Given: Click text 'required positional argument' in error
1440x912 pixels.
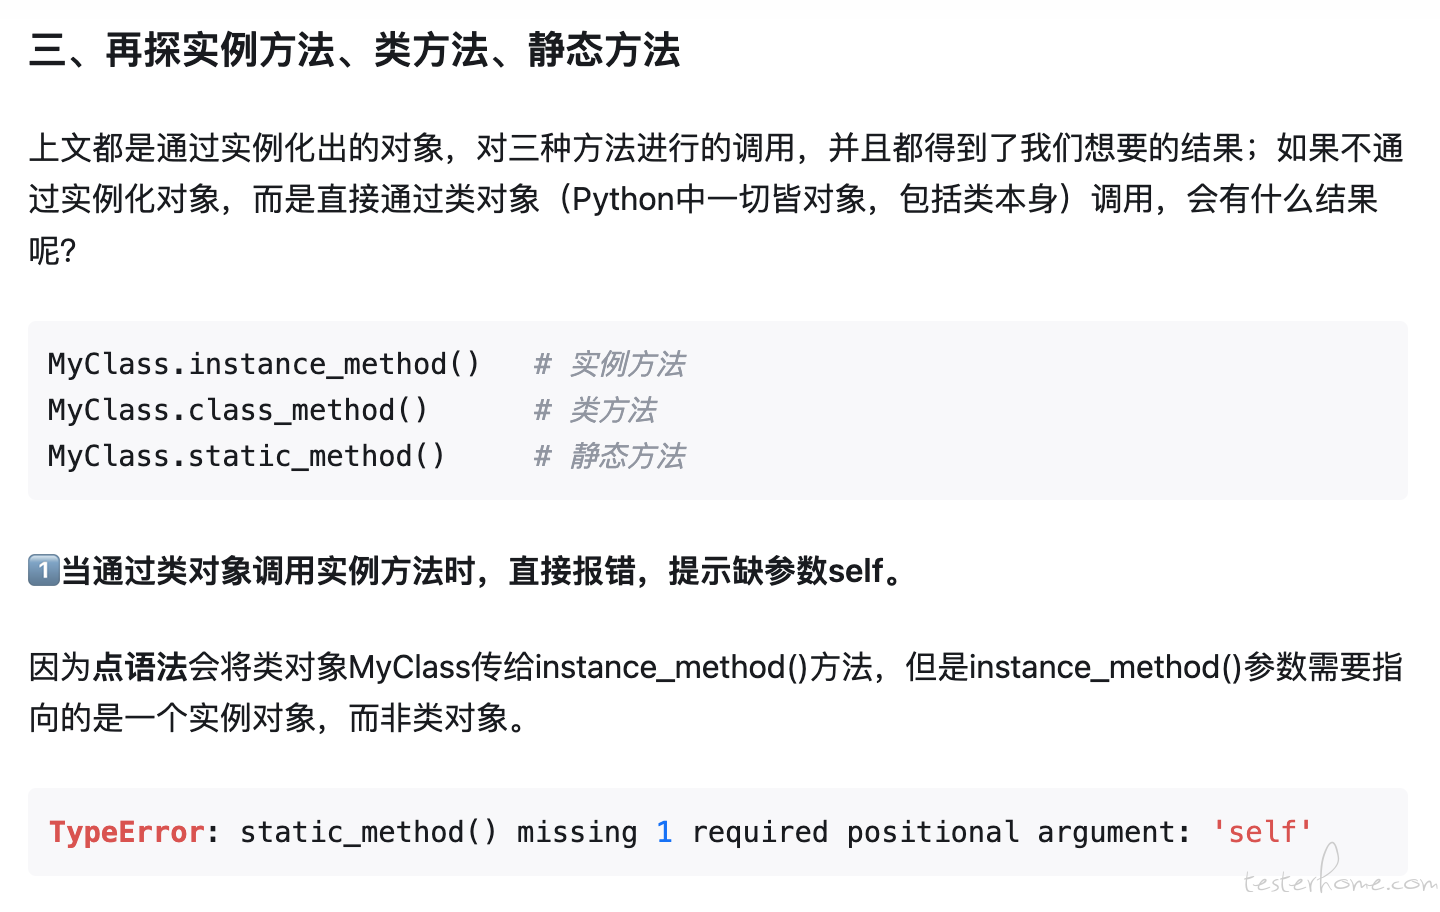Looking at the screenshot, I should (941, 832).
